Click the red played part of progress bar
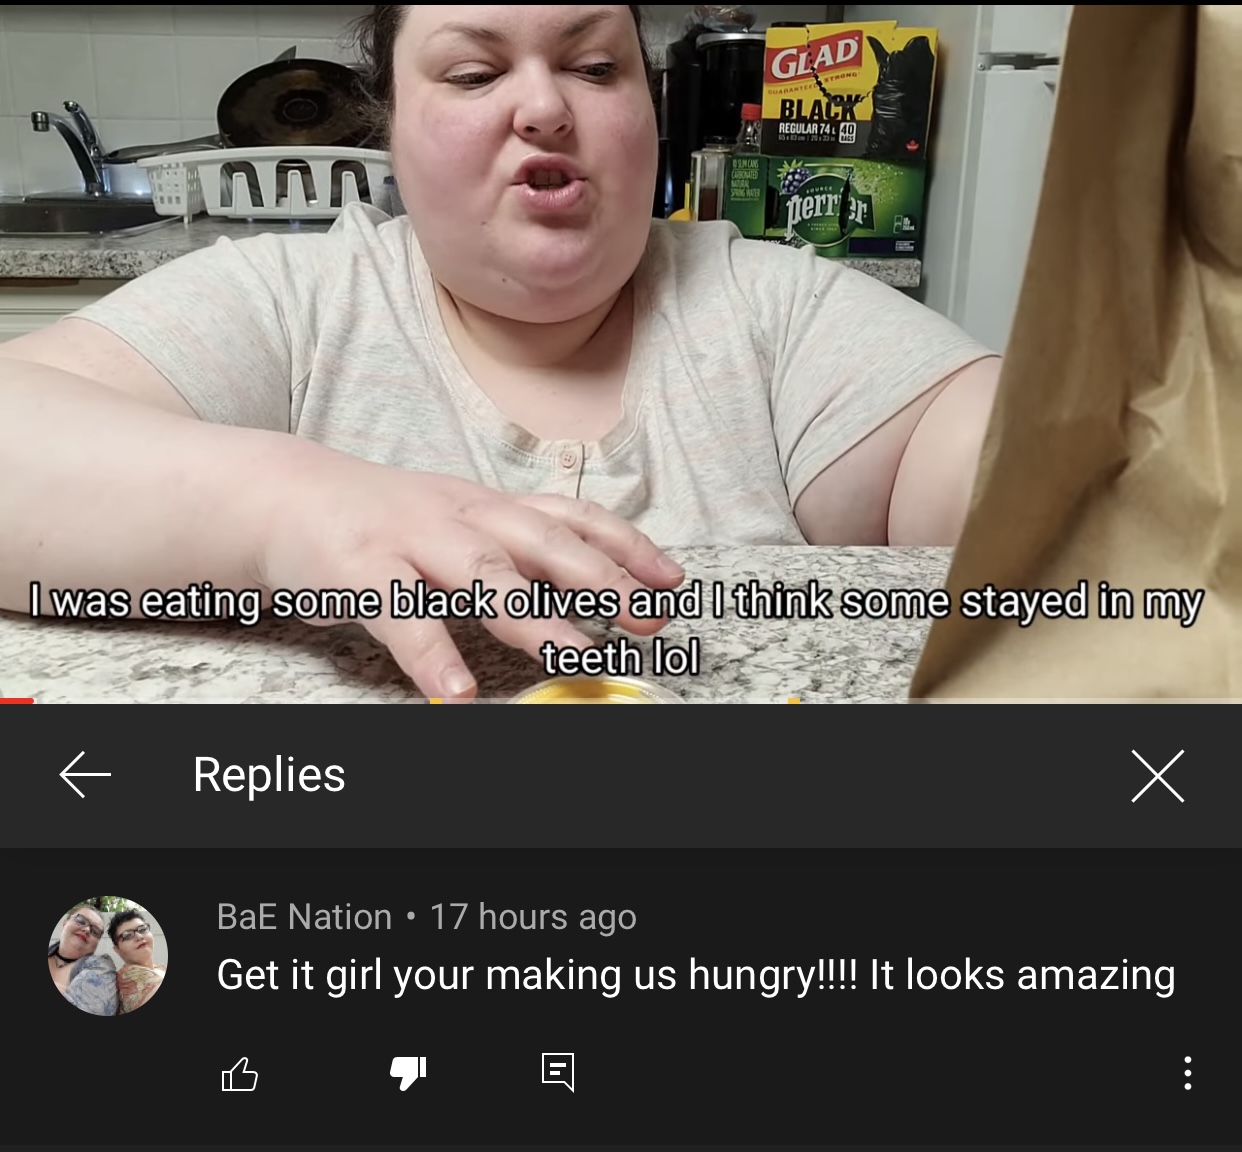Image resolution: width=1242 pixels, height=1152 pixels. 17,701
